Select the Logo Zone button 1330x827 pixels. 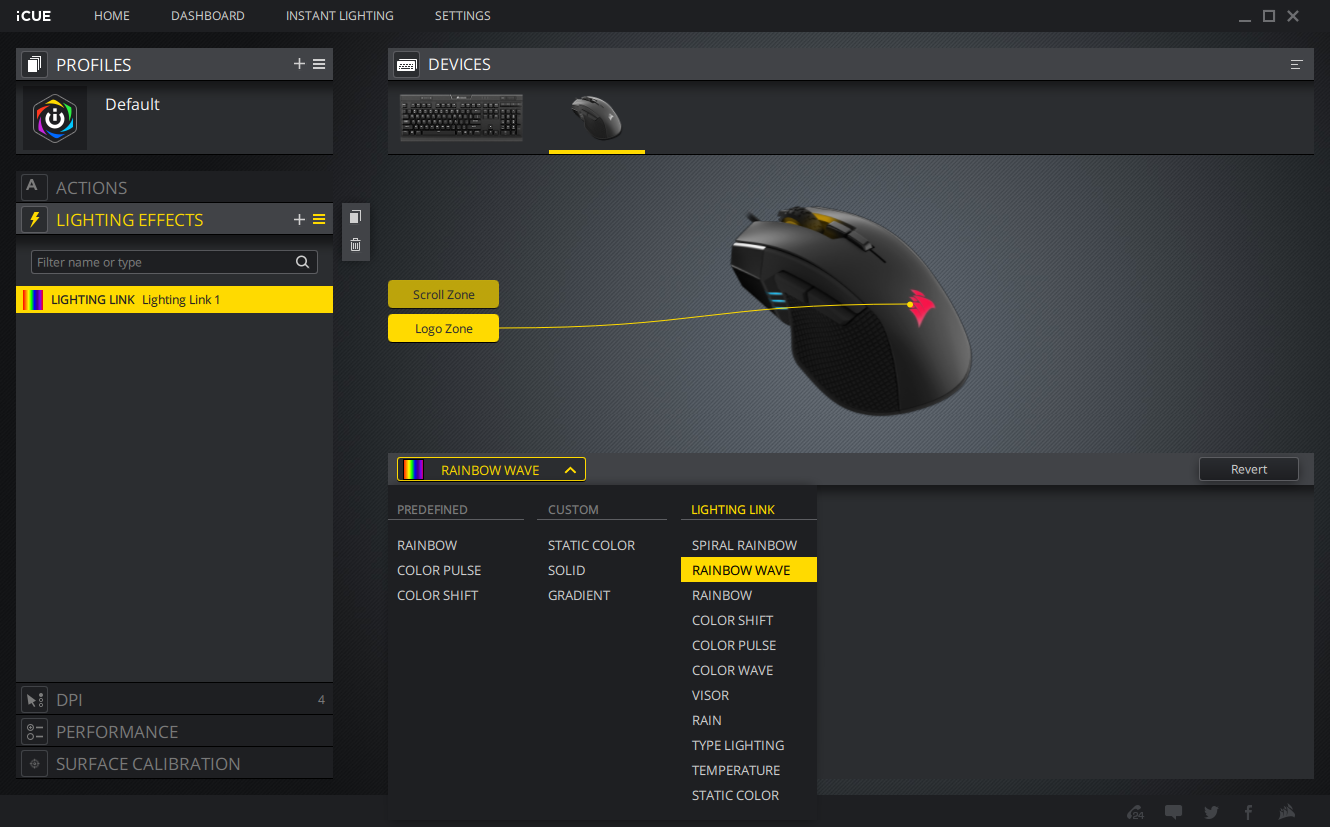pos(443,328)
